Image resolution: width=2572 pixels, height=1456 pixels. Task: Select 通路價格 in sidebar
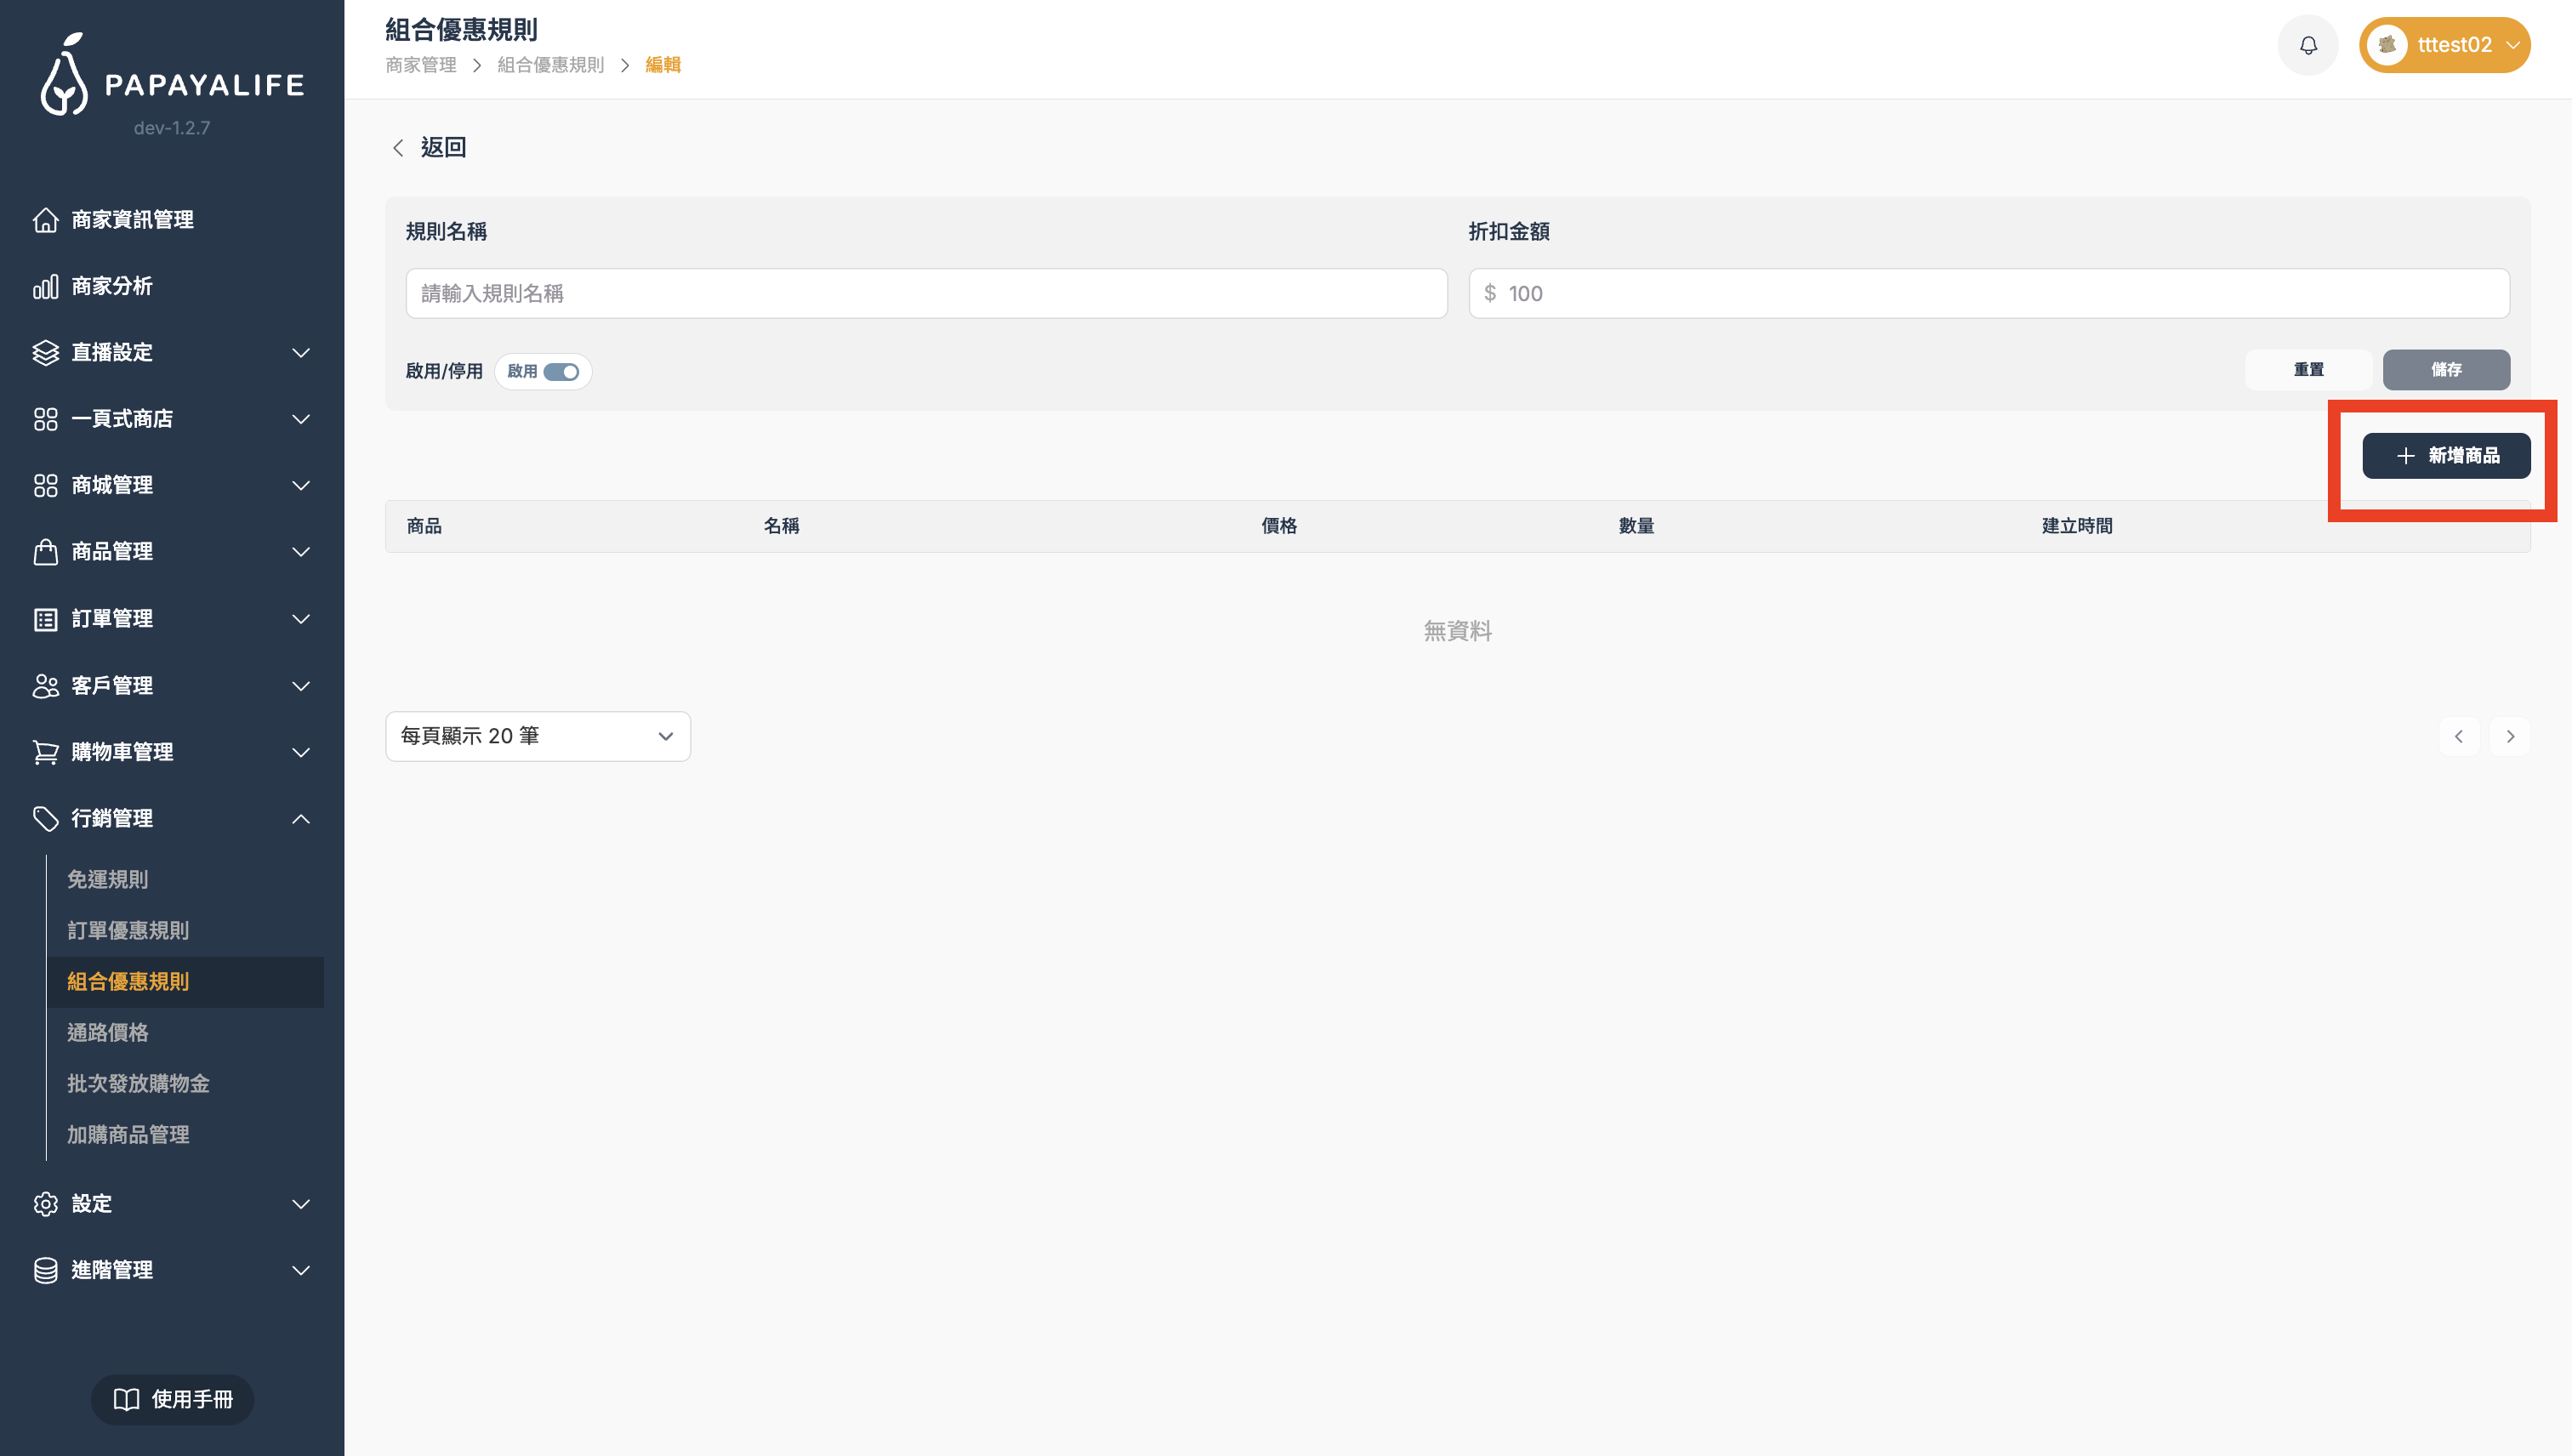click(107, 1032)
